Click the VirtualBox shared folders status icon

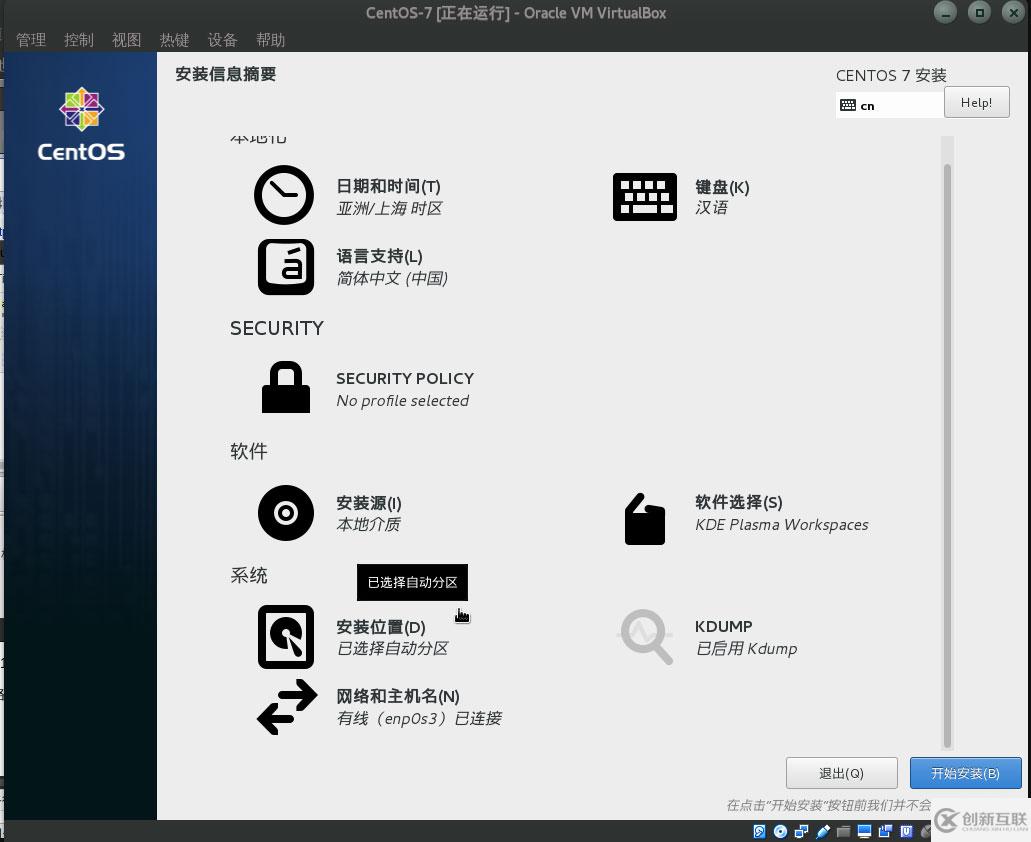click(844, 832)
